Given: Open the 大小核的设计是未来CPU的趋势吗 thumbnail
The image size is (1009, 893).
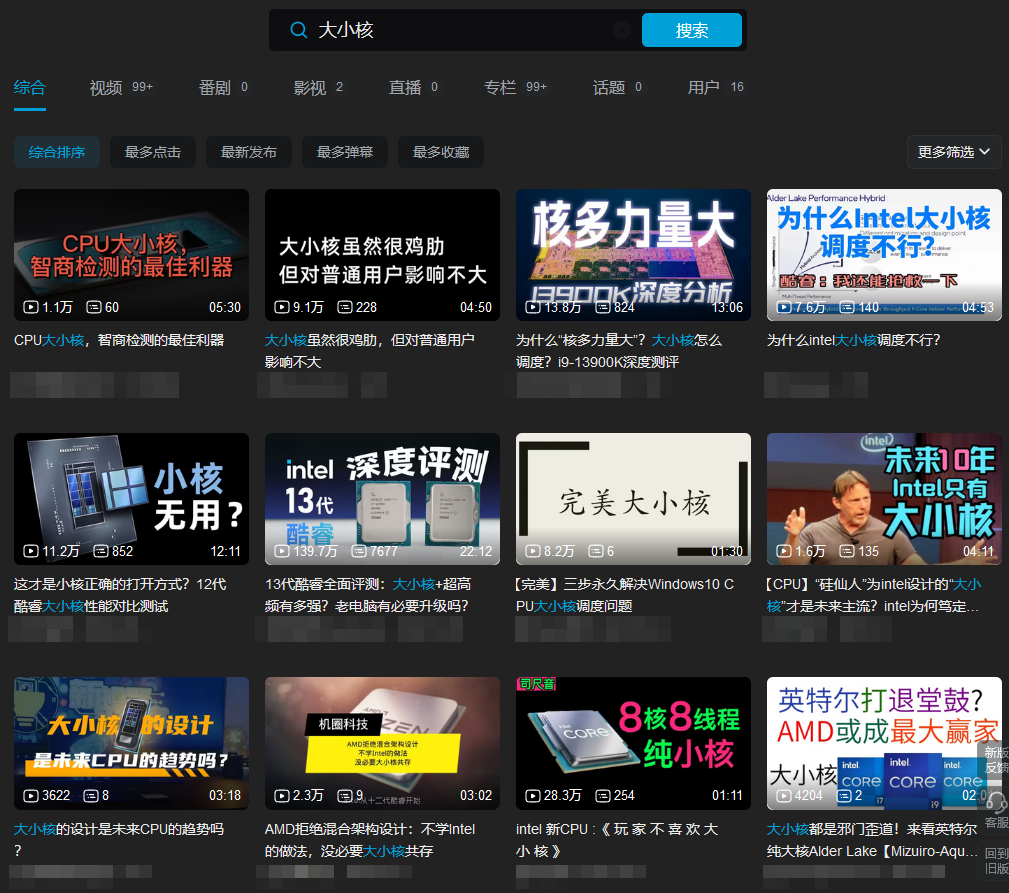Looking at the screenshot, I should coord(131,743).
